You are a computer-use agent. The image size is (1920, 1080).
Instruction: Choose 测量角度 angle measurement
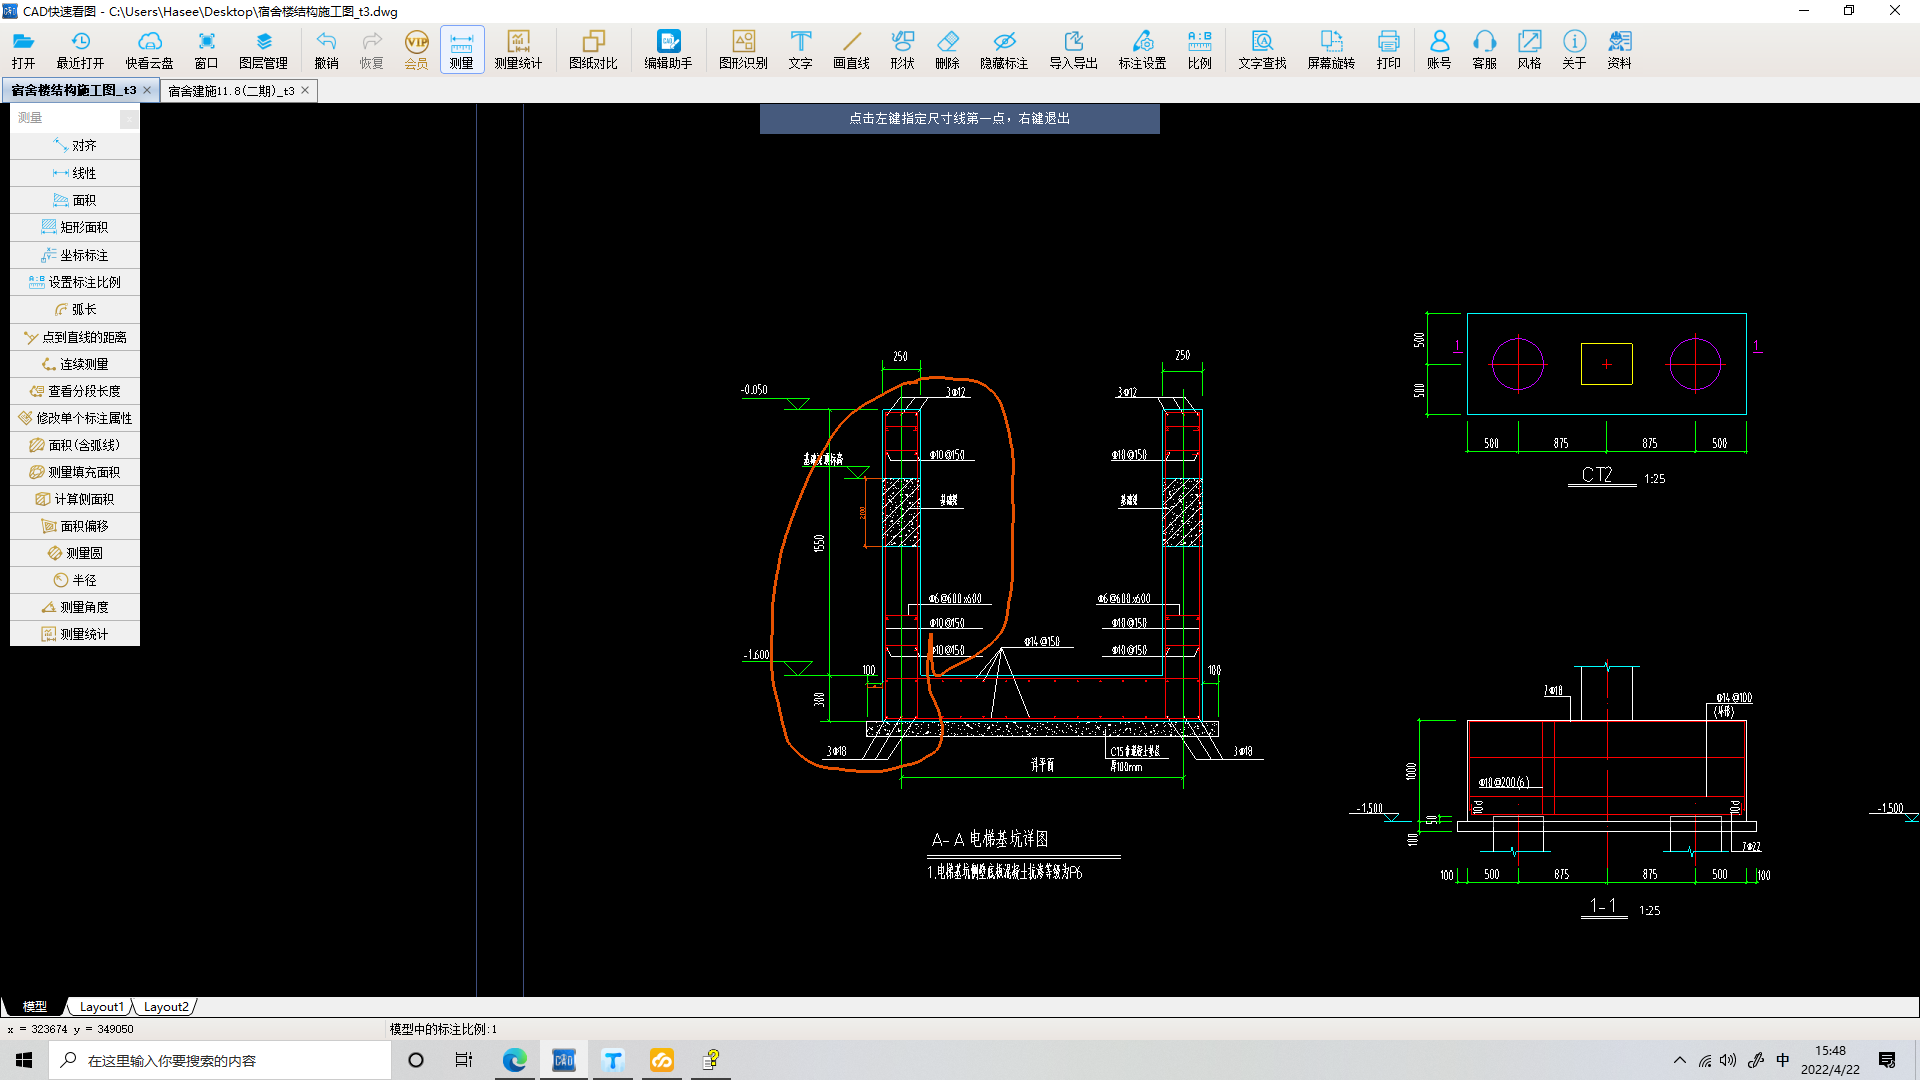point(75,607)
